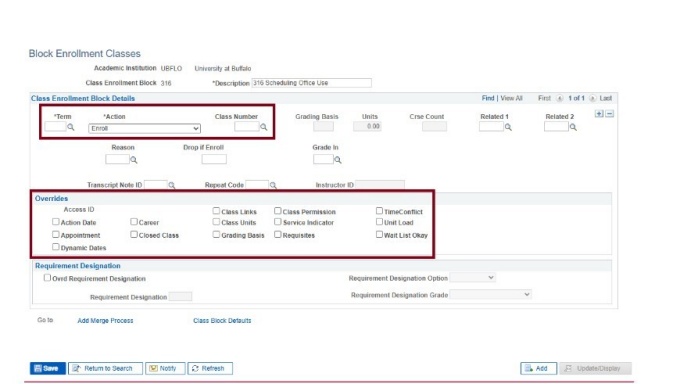
Task: Open the Requirement Designation Grade dropdown
Action: 490,295
